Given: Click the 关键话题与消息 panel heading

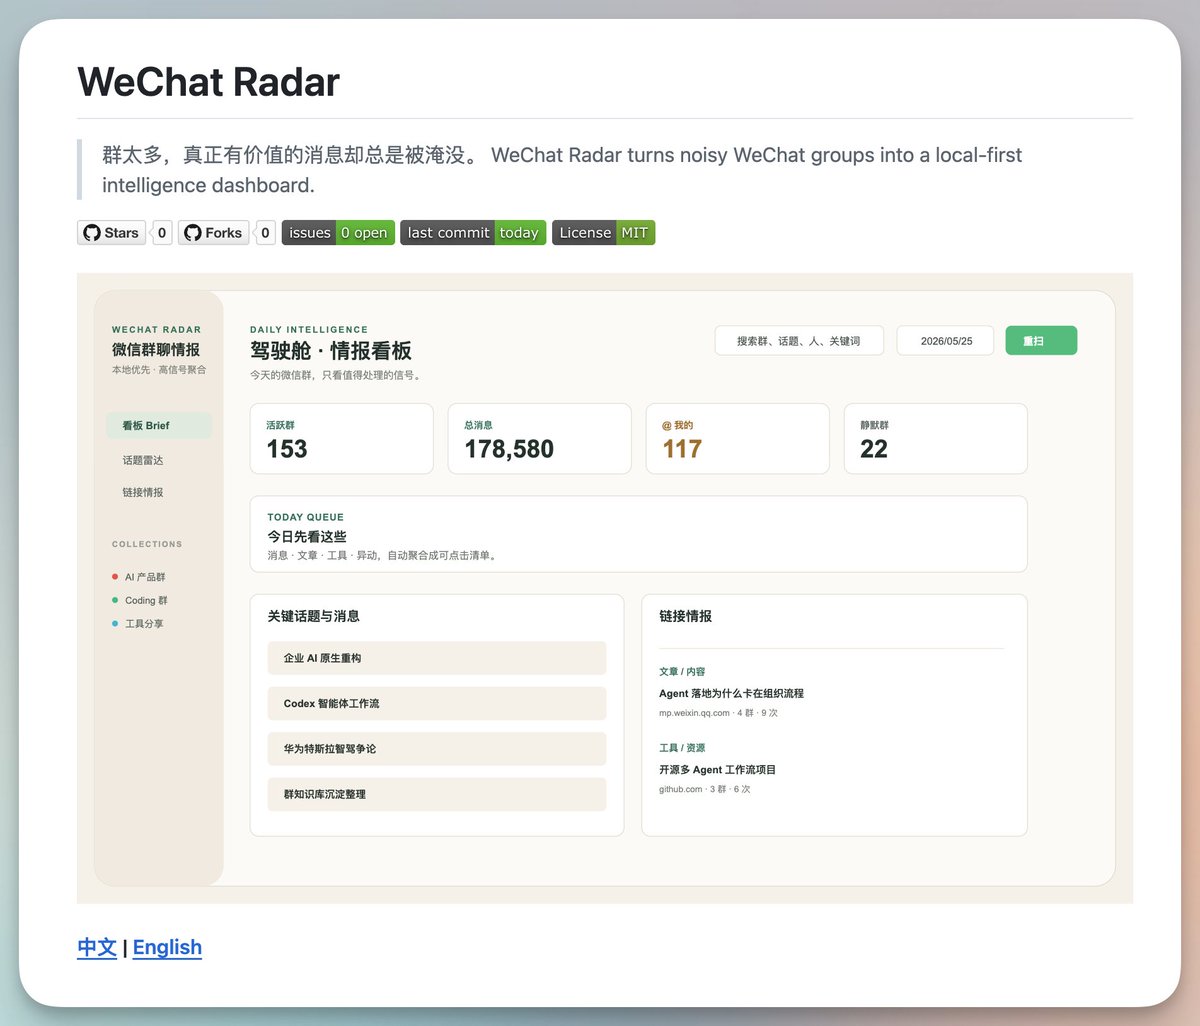Looking at the screenshot, I should click(313, 616).
